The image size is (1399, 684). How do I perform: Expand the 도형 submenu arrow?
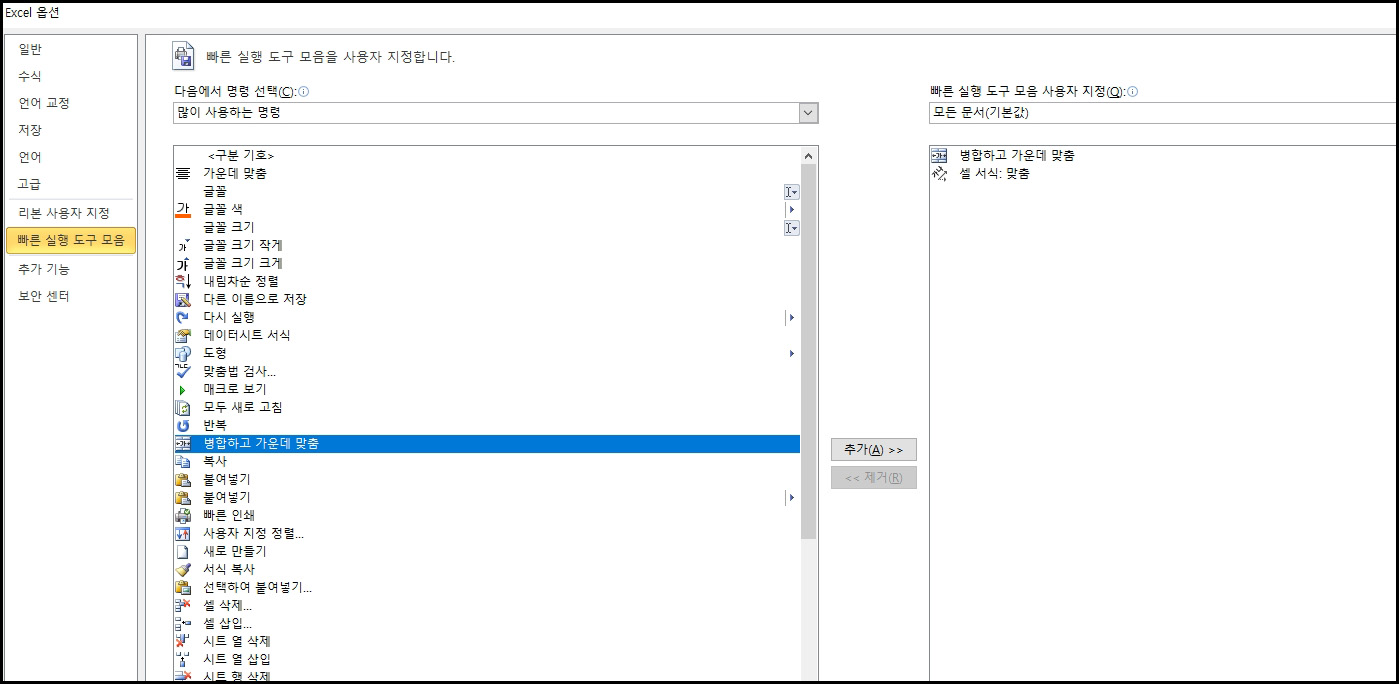(x=791, y=353)
